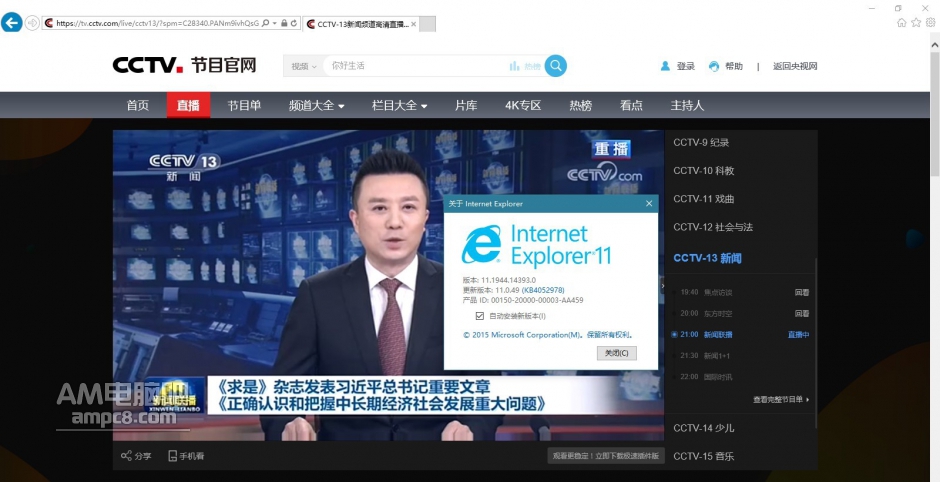Click the 你好生活 search input field
Viewport: 940px width, 482px height.
415,66
